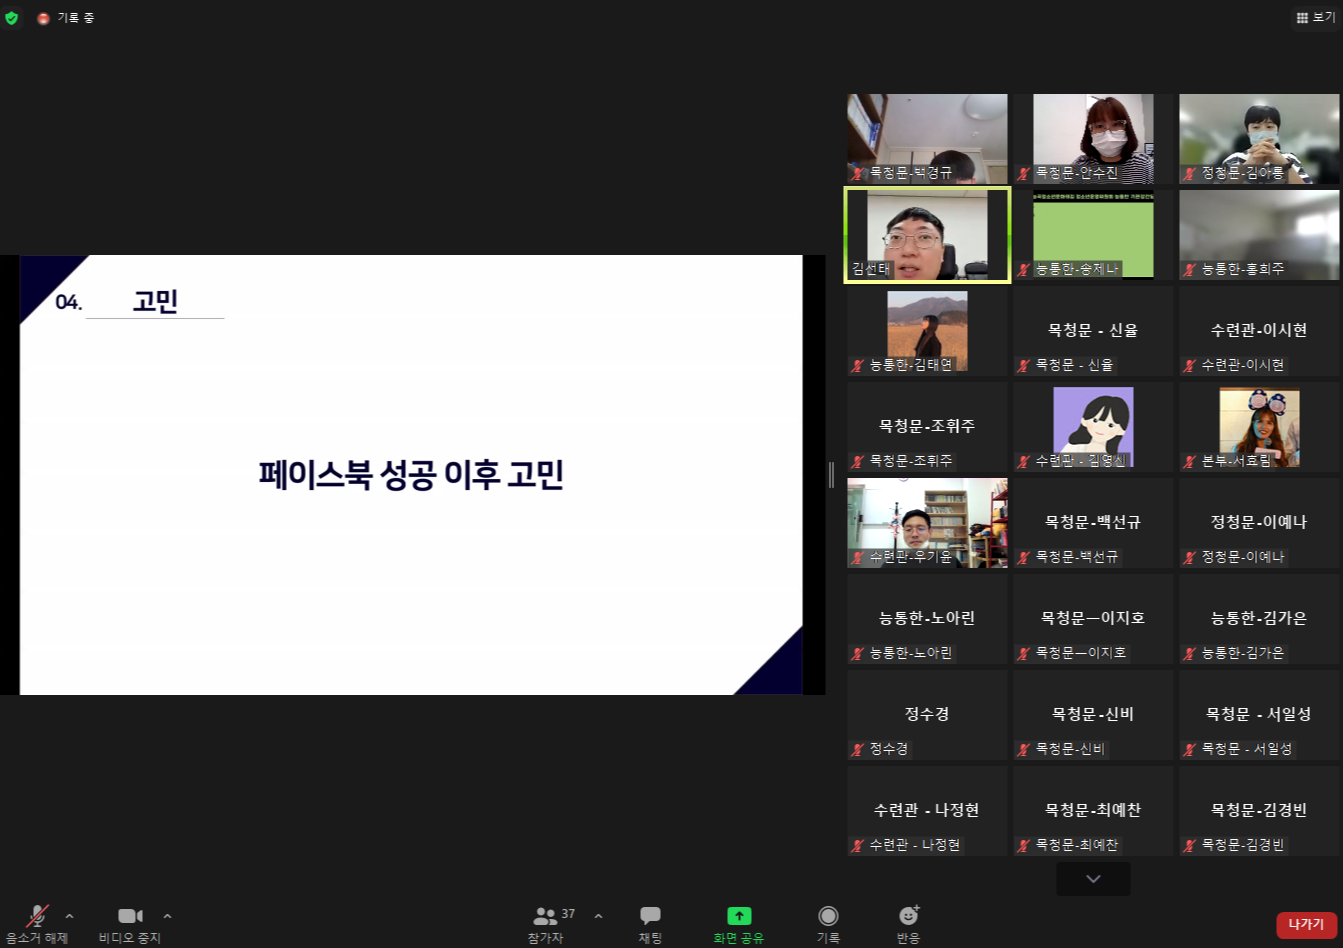Select 능통한-송제나 green video tile
The width and height of the screenshot is (1343, 948).
[x=1093, y=234]
